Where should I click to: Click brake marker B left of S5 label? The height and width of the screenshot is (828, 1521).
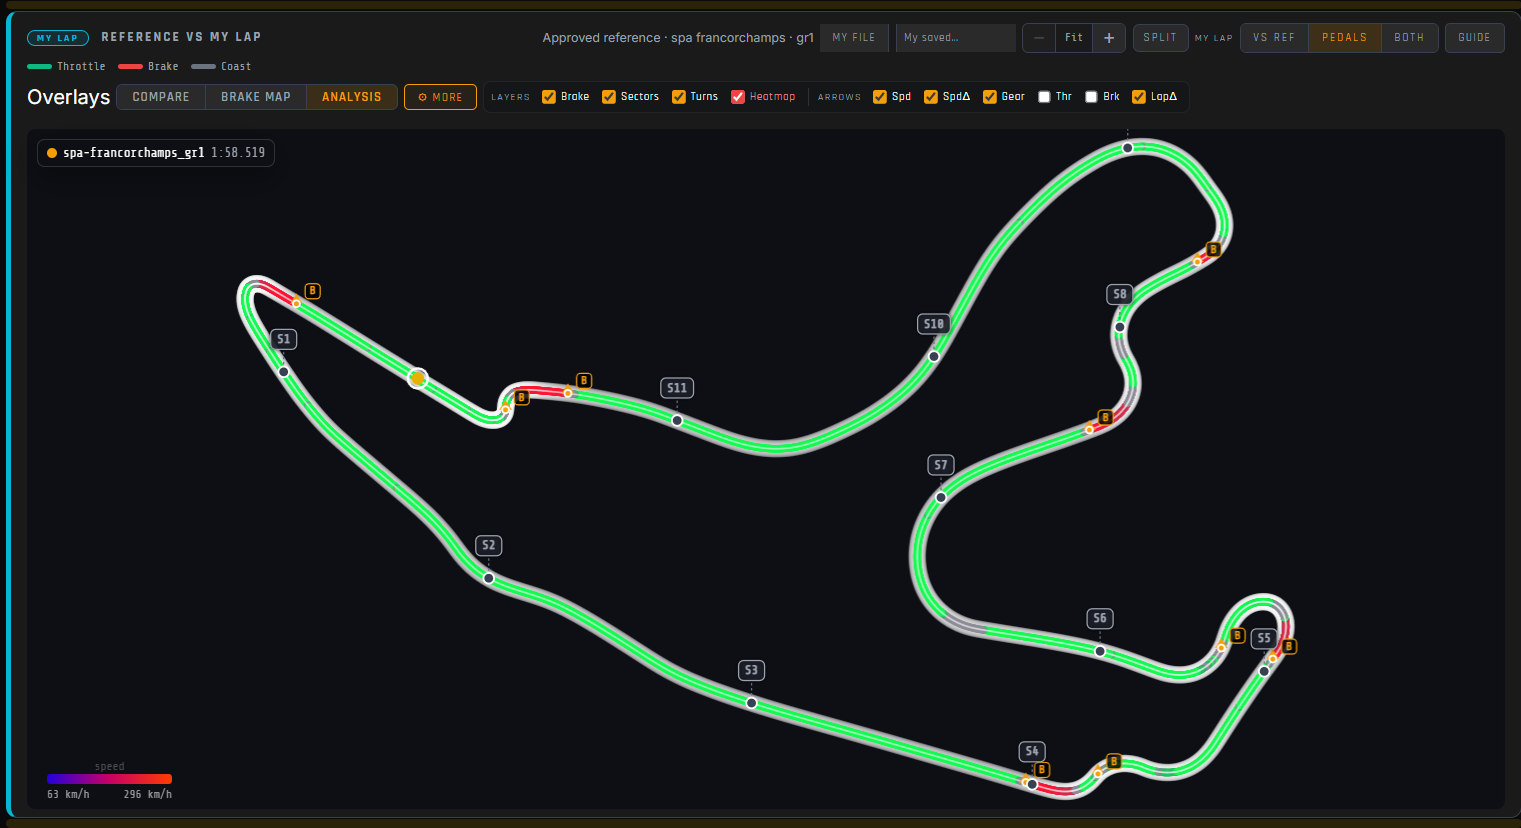click(x=1237, y=636)
